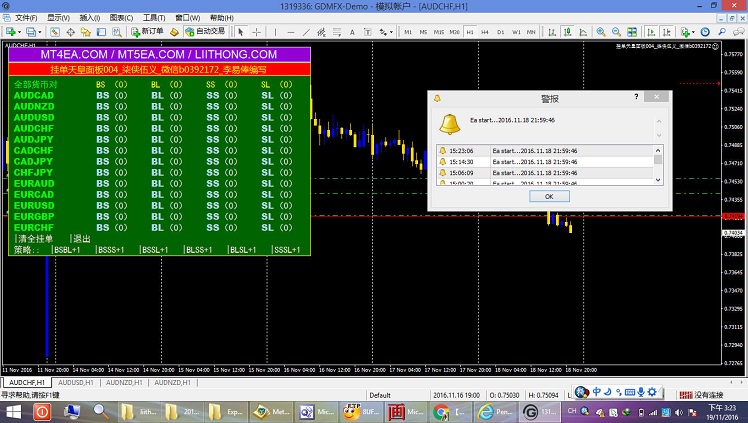Viewport: 748px width, 423px height.
Task: Open Internet Explorer from taskbar
Action: tap(496, 412)
